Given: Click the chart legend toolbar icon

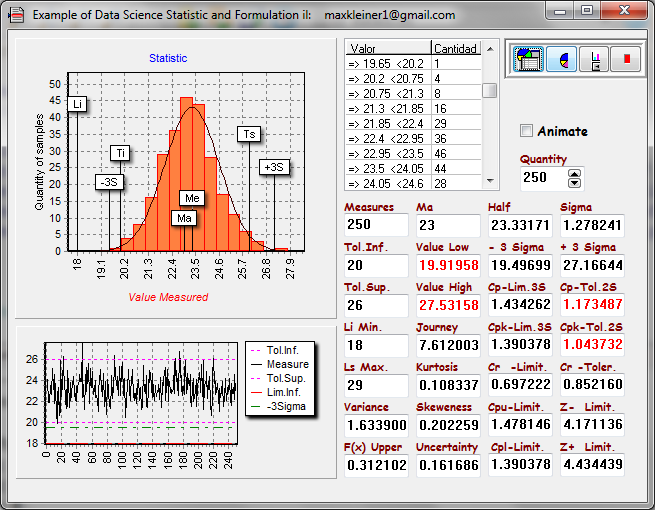Looking at the screenshot, I should coord(595,59).
